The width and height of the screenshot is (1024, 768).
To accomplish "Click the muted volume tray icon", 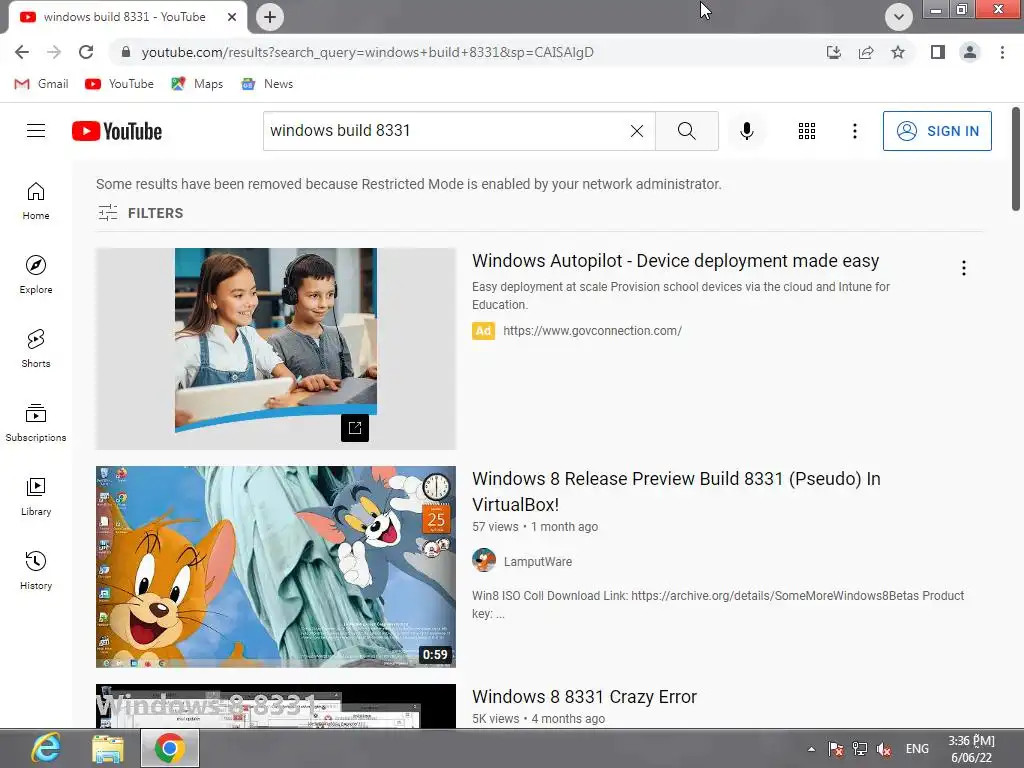I will (x=884, y=749).
